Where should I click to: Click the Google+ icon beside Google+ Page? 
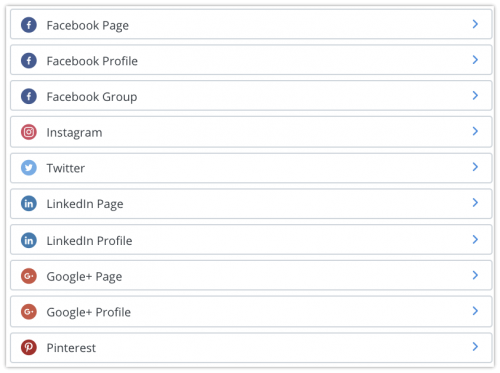pyautogui.click(x=29, y=276)
